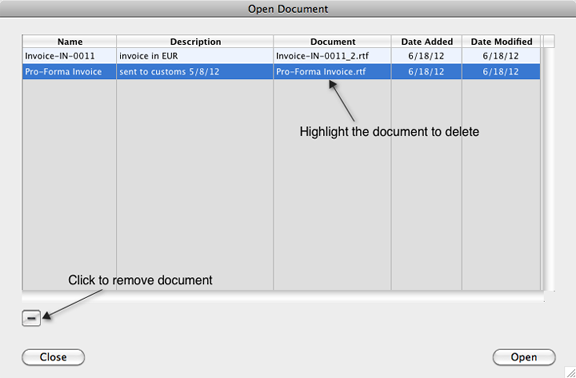Sort by the Date Added column header

coord(426,42)
